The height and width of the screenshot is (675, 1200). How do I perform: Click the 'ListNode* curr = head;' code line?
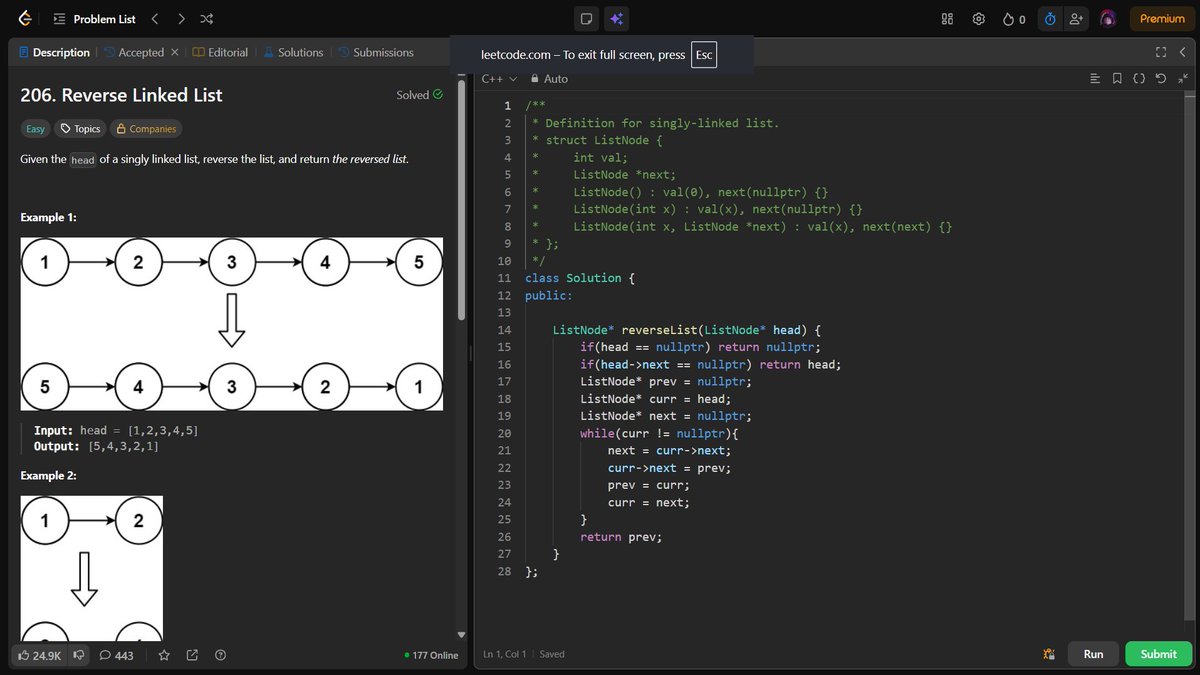coord(655,399)
